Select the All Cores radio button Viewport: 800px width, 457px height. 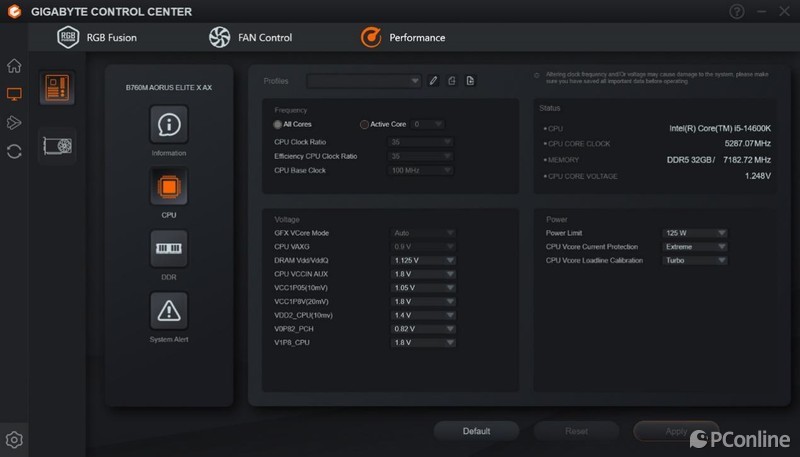278,124
